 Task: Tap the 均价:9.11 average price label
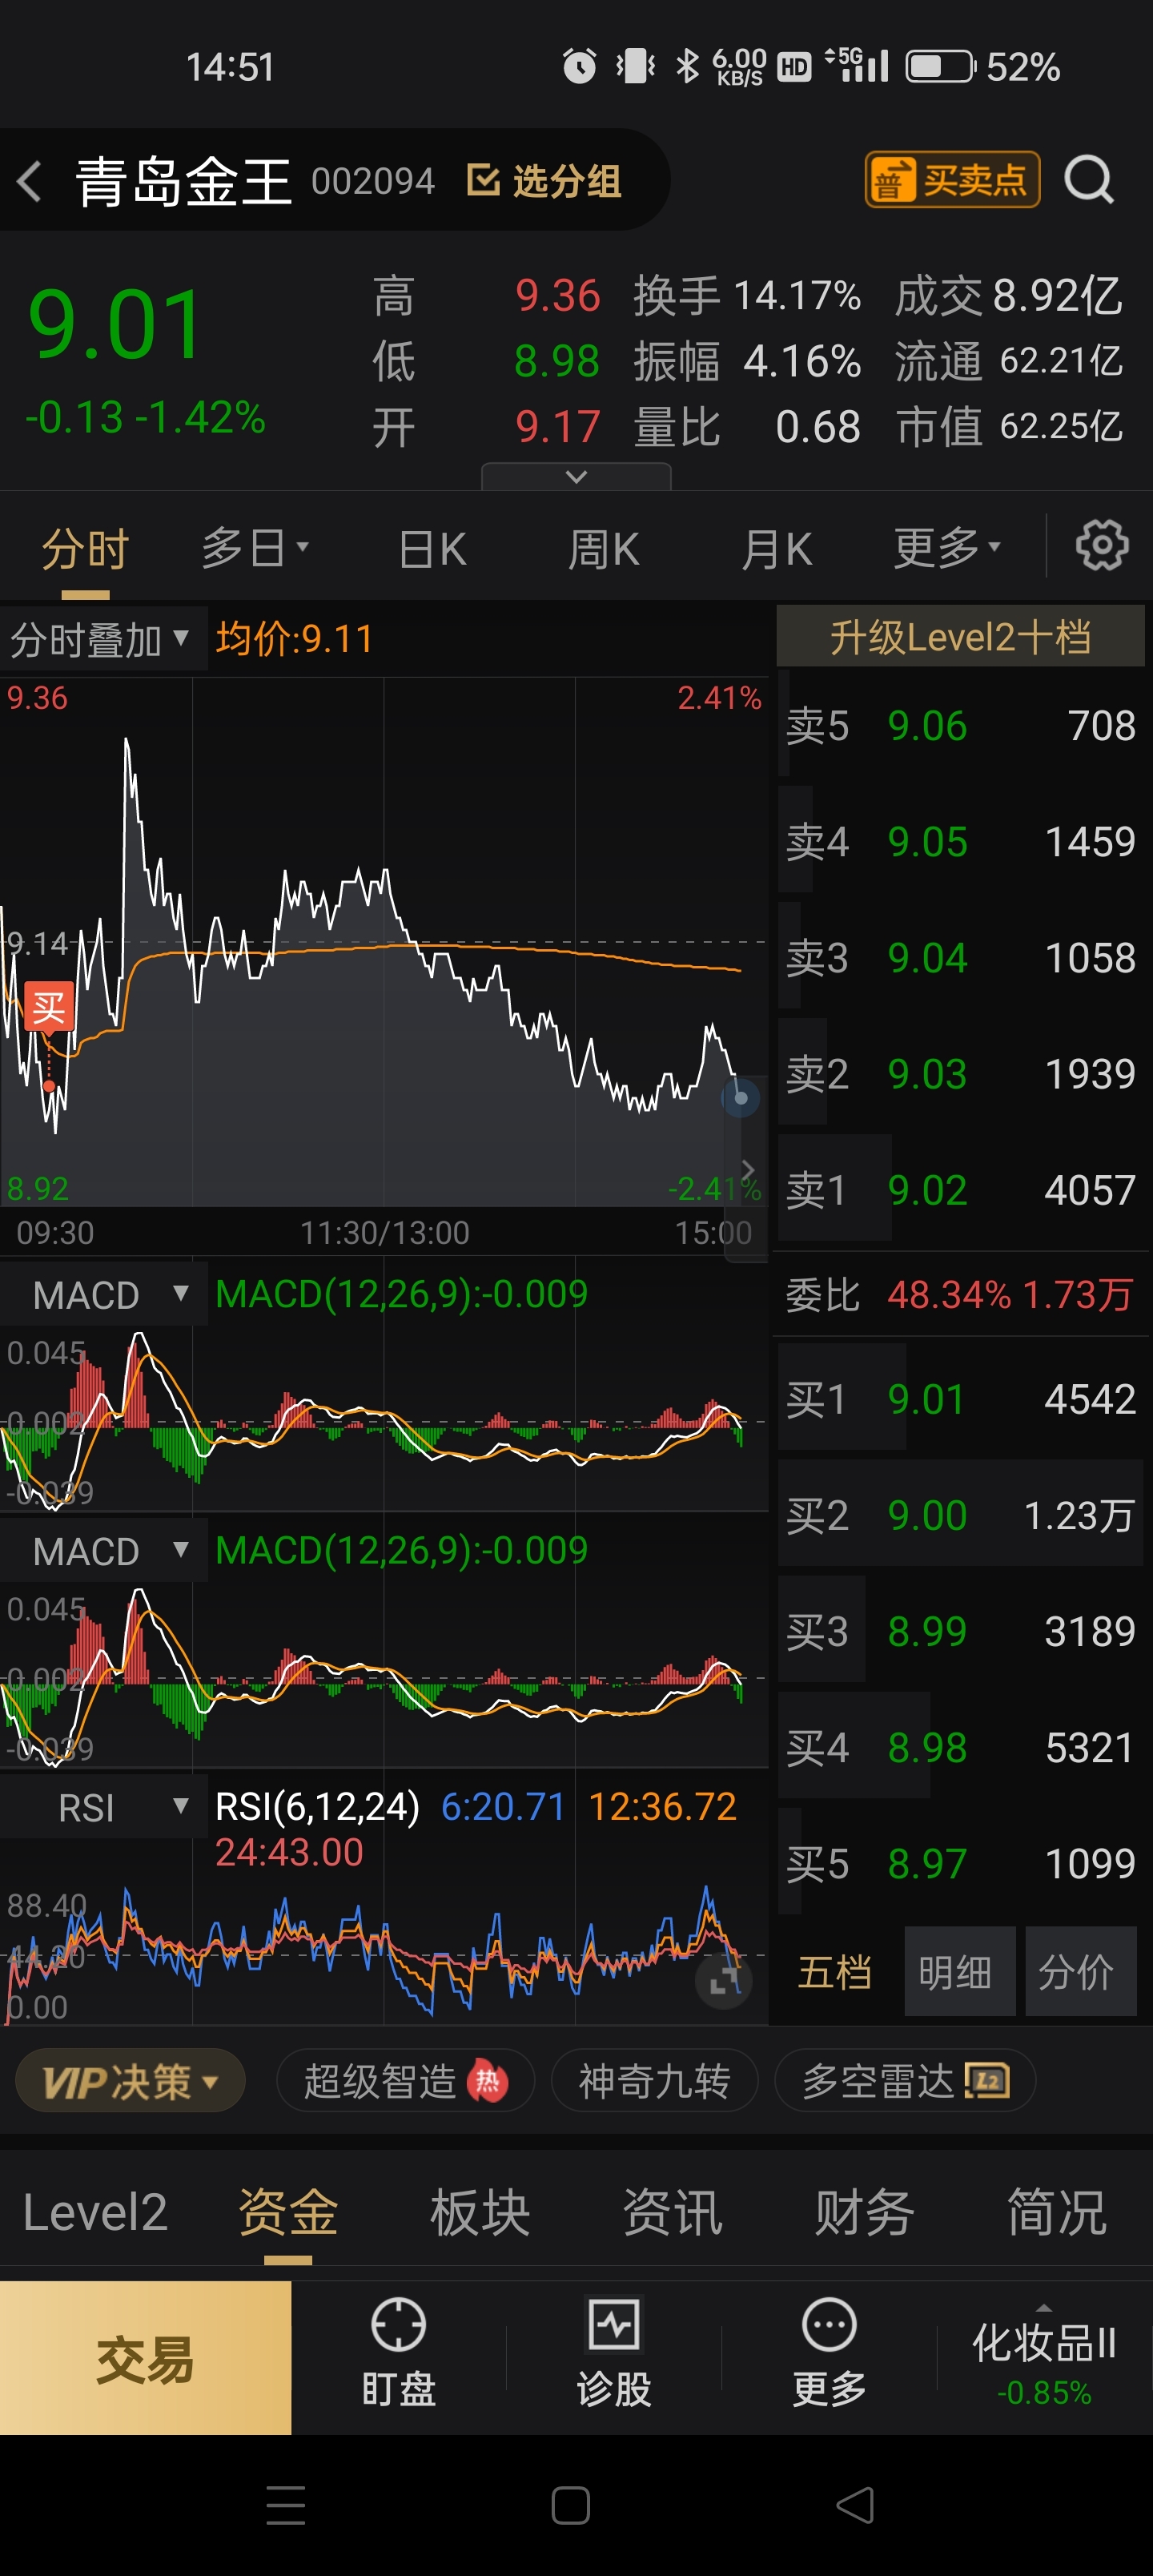click(294, 639)
